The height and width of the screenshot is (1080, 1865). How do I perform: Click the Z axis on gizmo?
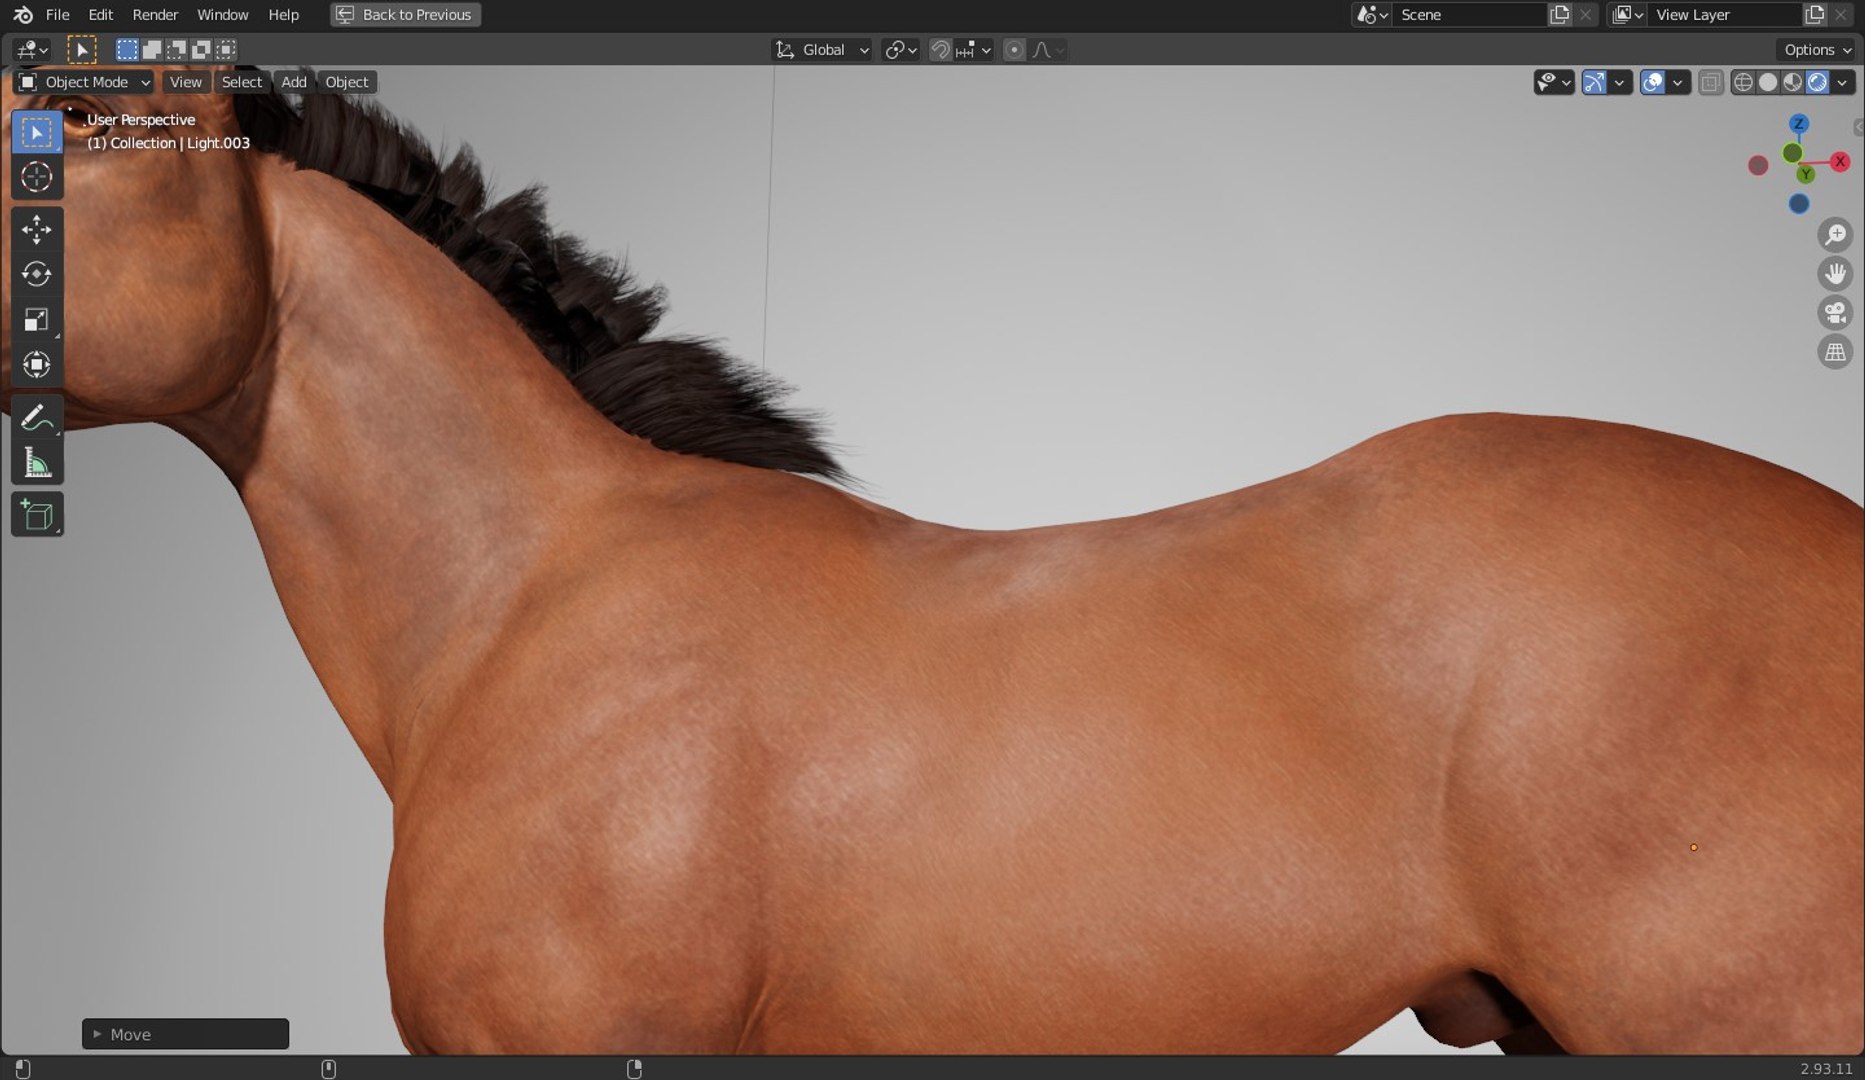1799,124
